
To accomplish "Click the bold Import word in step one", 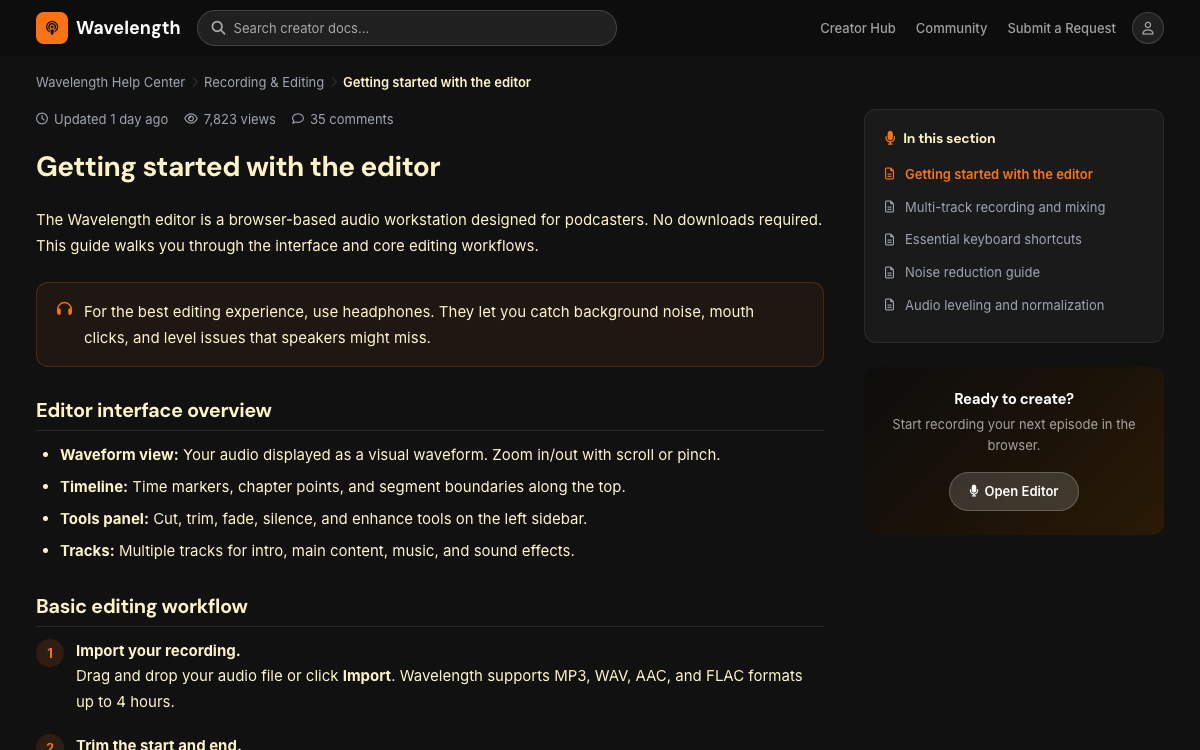I will (367, 675).
